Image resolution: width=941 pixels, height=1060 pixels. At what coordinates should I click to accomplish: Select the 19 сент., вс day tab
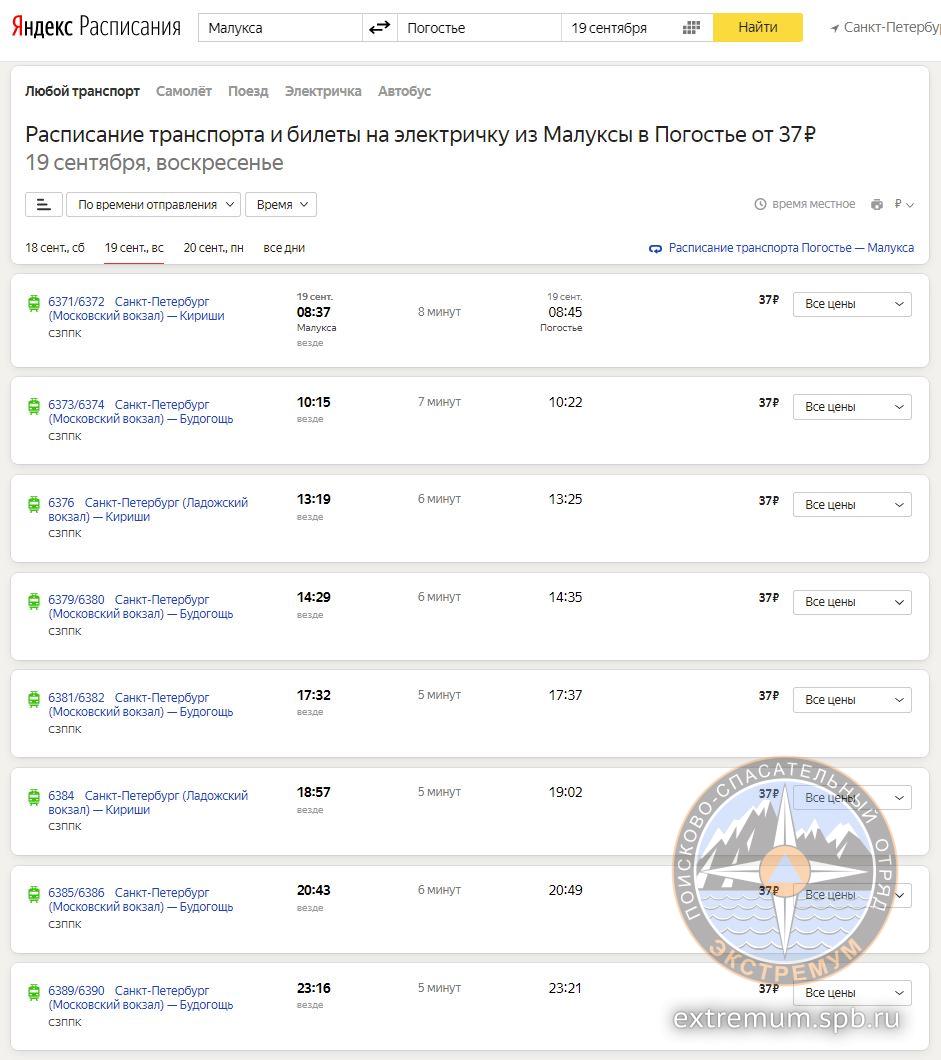[x=134, y=248]
